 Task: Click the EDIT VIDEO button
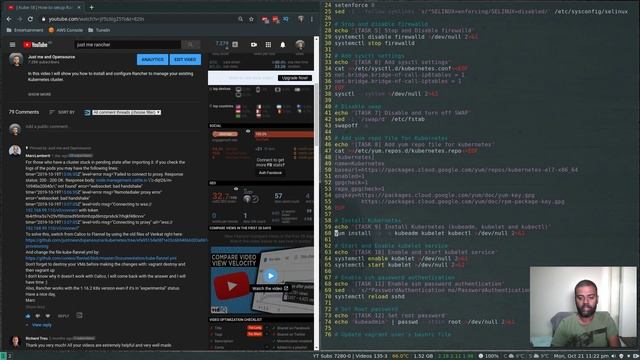coord(185,60)
